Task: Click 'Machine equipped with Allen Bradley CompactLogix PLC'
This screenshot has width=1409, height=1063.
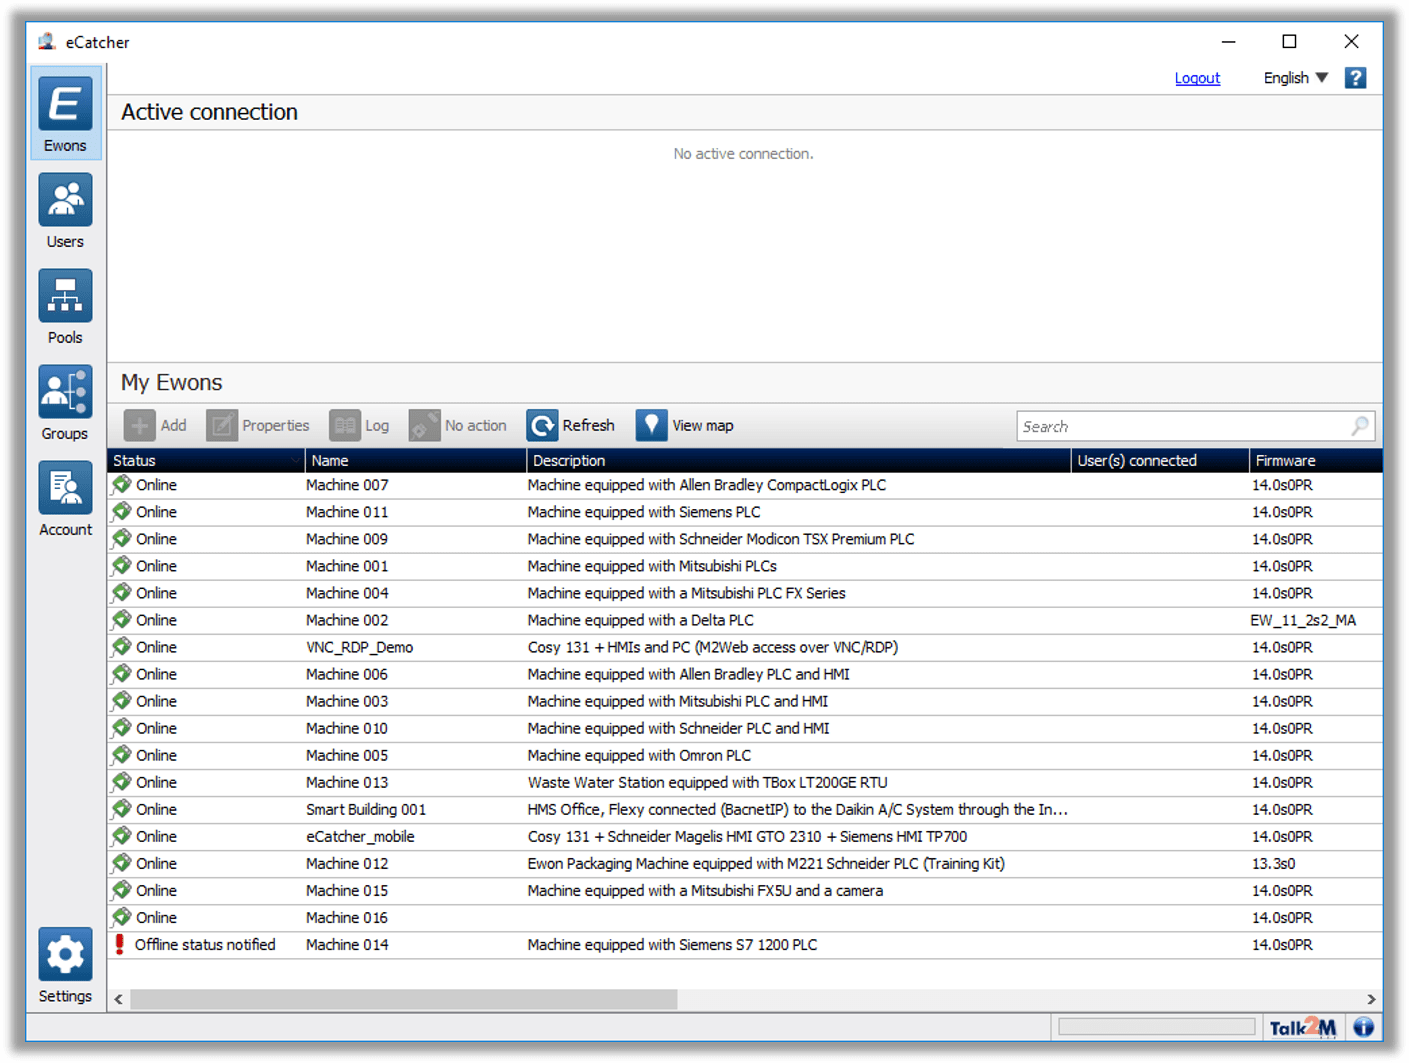Action: pos(707,485)
